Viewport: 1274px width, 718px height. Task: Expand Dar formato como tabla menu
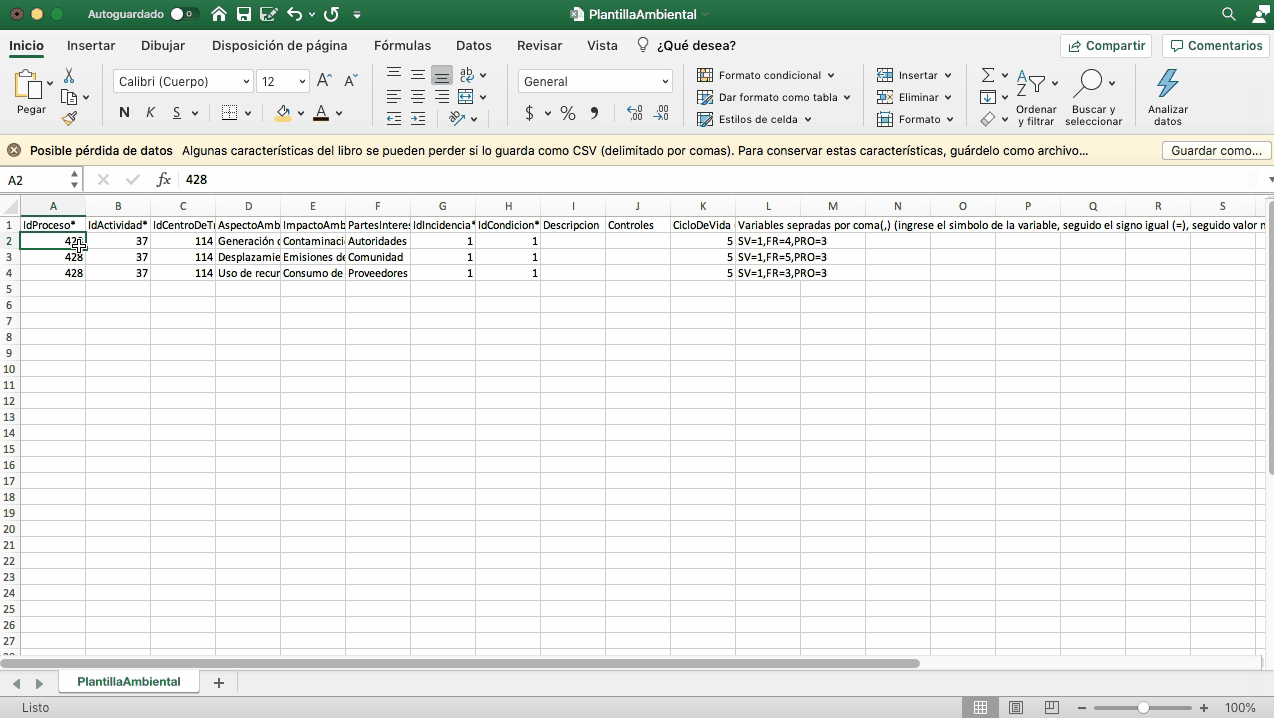773,97
